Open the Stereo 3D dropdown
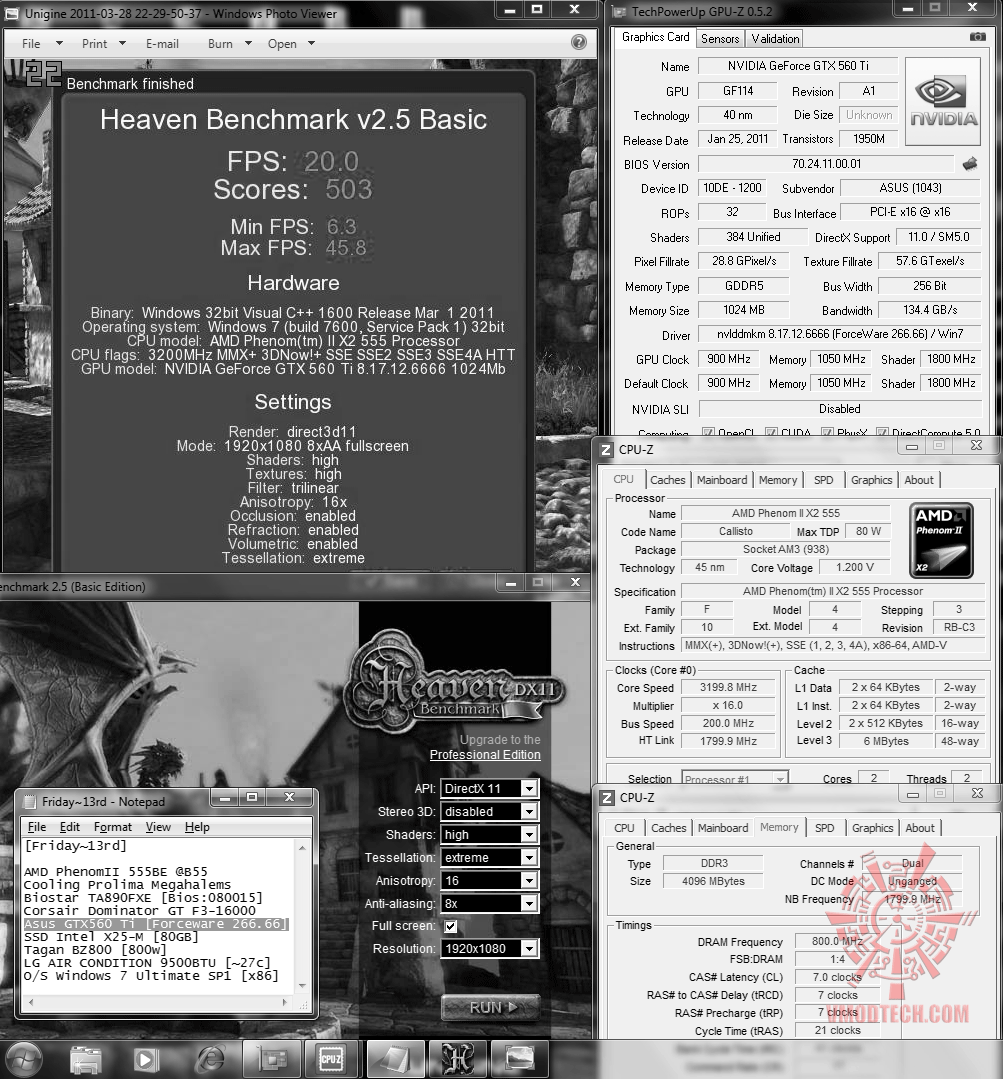The width and height of the screenshot is (1003, 1079). point(489,811)
